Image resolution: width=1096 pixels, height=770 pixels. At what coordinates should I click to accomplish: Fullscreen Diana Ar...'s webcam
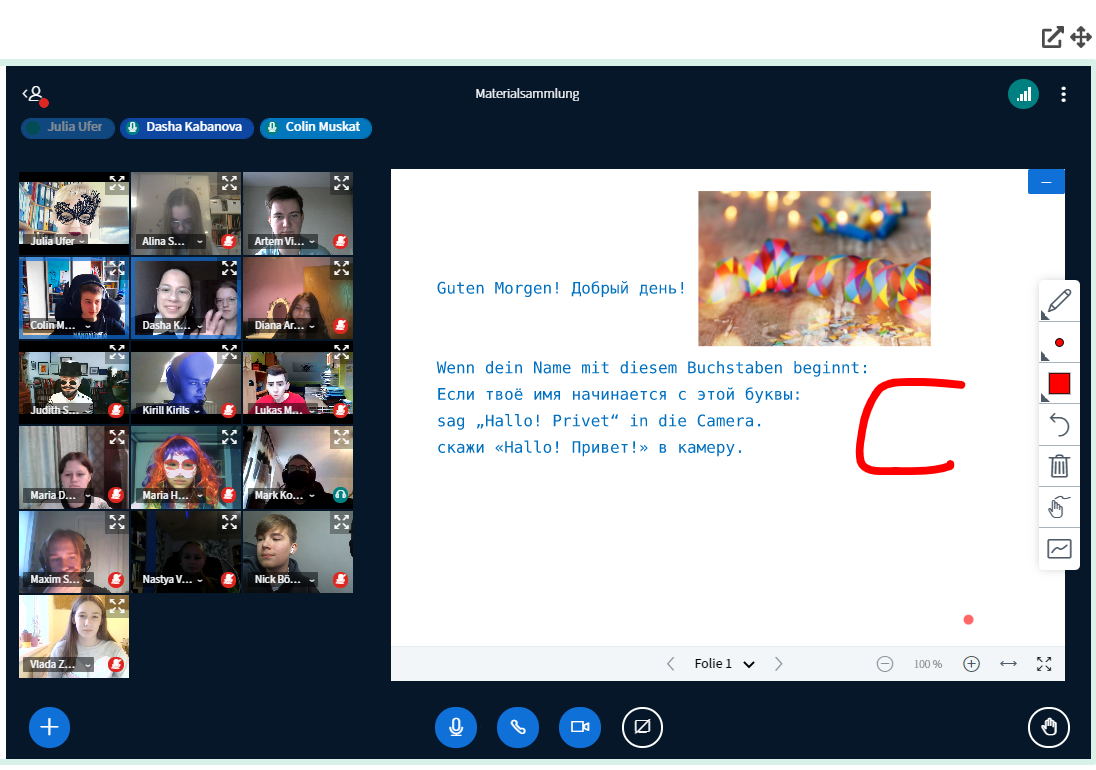341,268
